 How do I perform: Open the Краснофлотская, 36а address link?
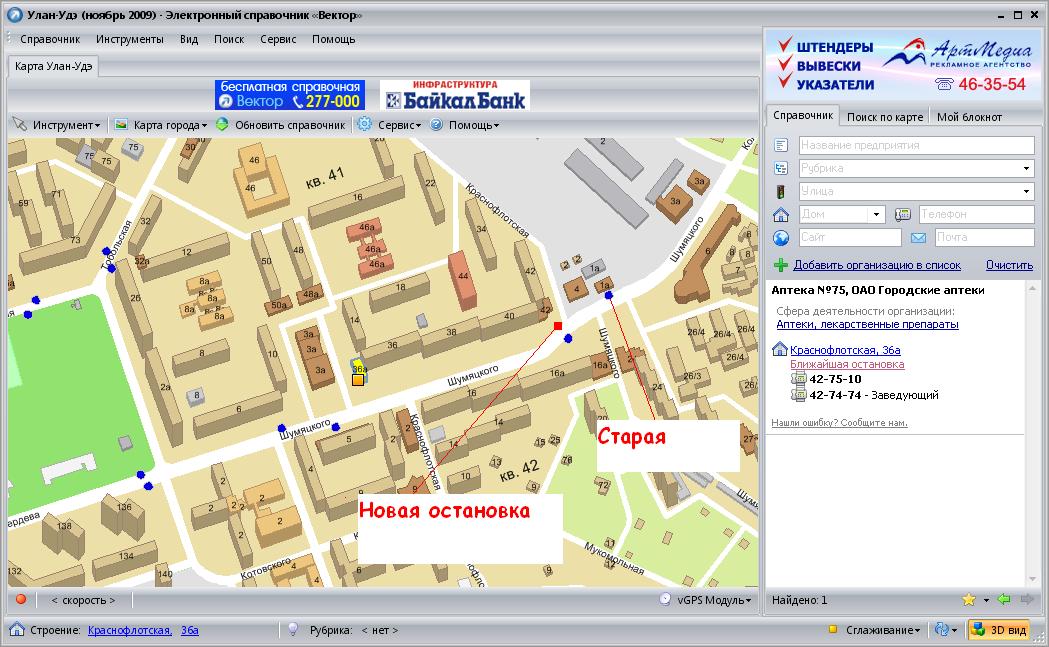[845, 350]
